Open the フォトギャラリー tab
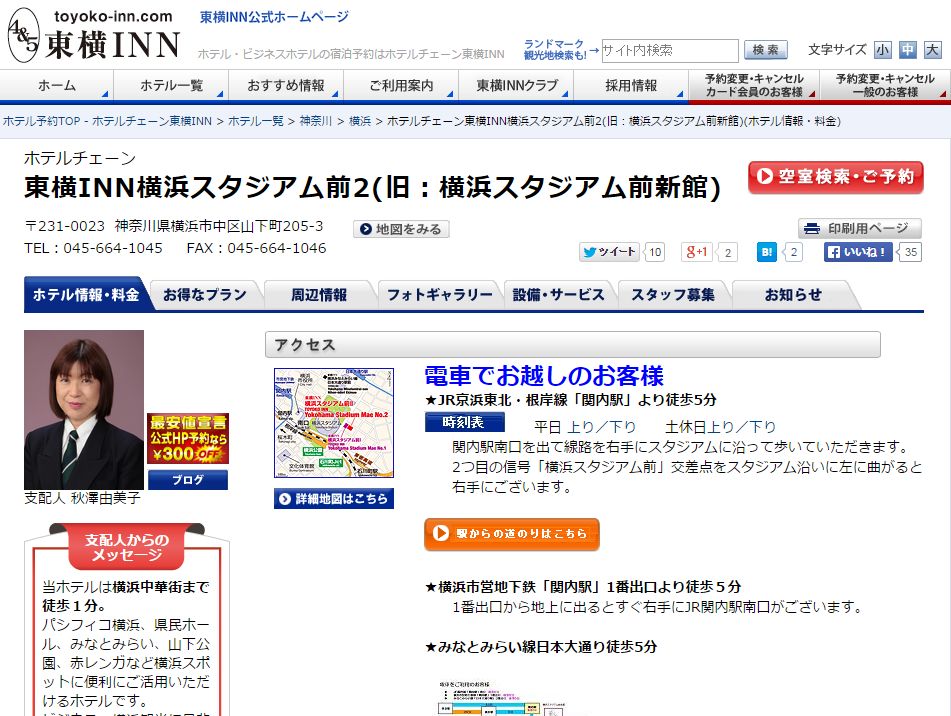The image size is (951, 716). (x=440, y=295)
